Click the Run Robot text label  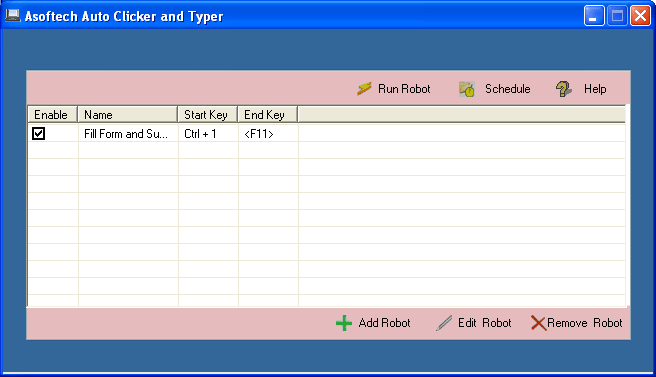coord(404,89)
